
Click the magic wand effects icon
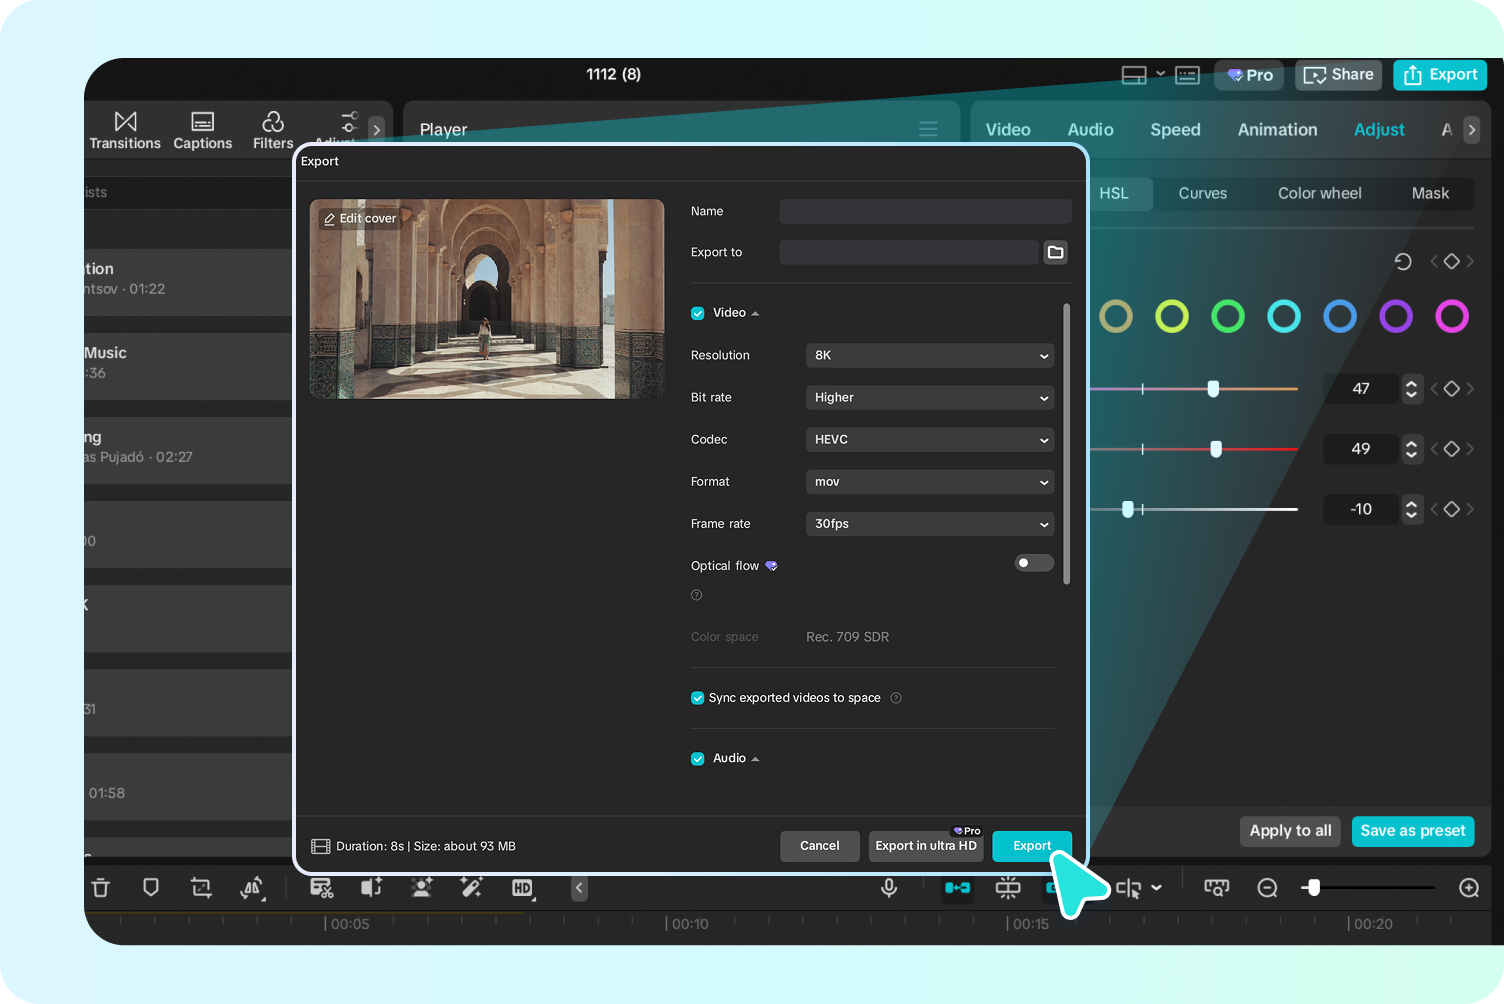pyautogui.click(x=472, y=888)
